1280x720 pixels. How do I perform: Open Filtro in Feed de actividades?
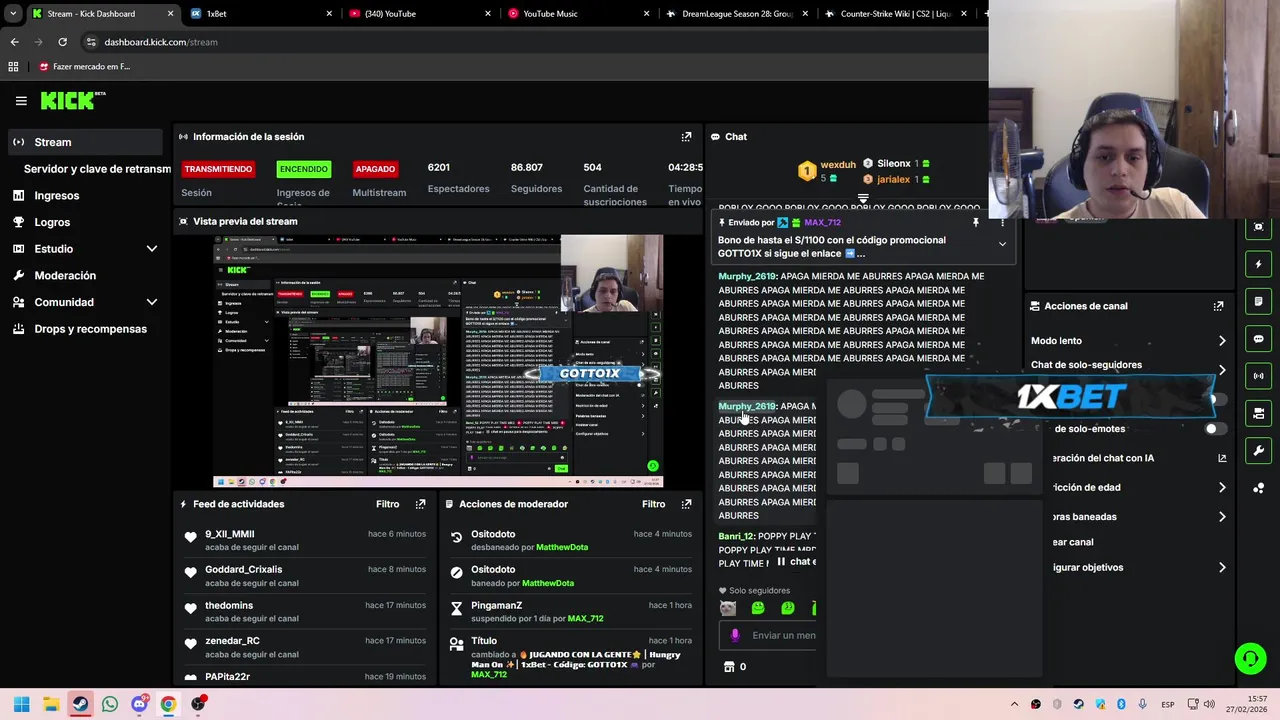387,504
